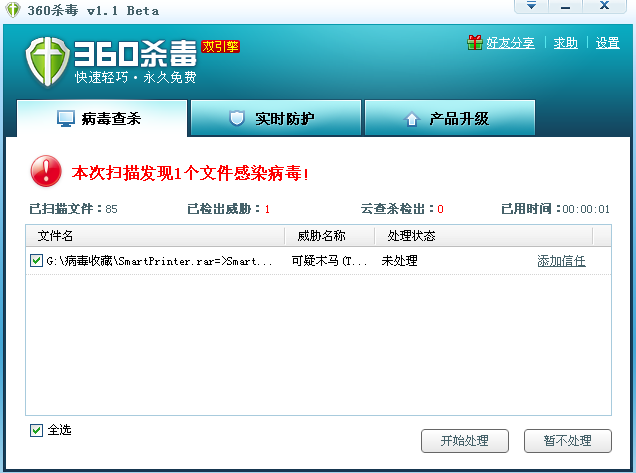Click the 已检出威胁 count value

(x=267, y=209)
